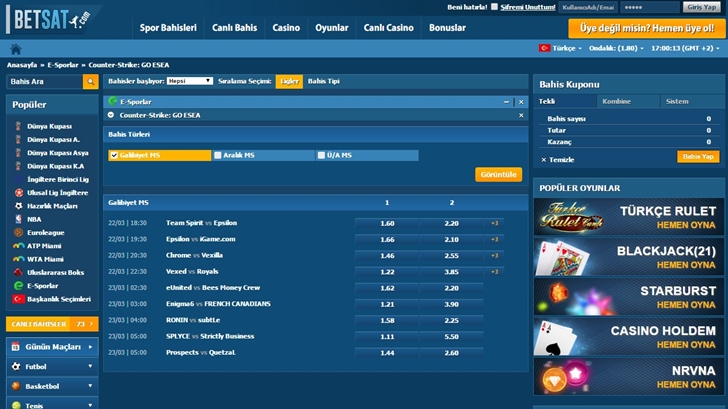Open the Starburst game banner
728x409 pixels.
629,297
